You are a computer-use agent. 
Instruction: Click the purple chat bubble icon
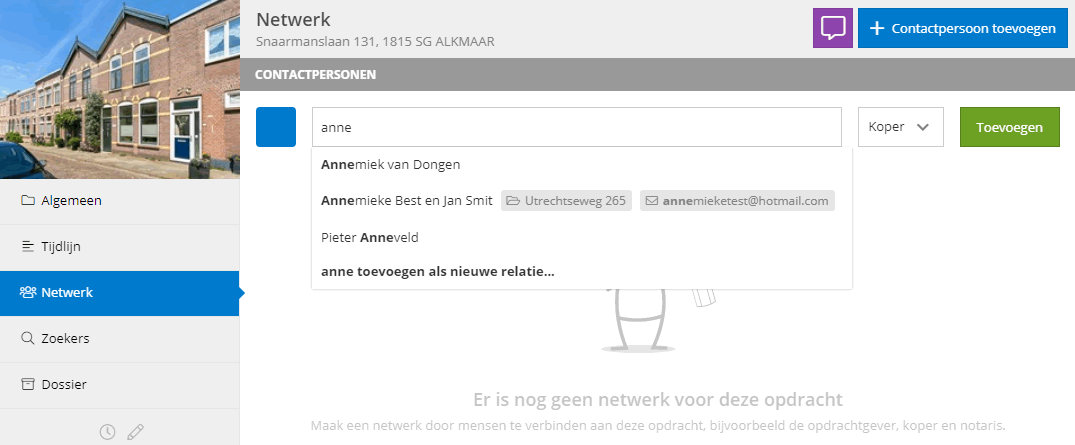click(832, 28)
